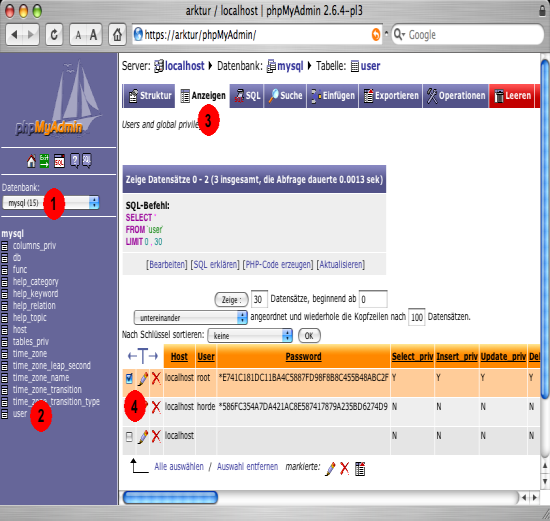Open the untereinander display mode dropdown
This screenshot has width=550, height=521.
(x=190, y=318)
